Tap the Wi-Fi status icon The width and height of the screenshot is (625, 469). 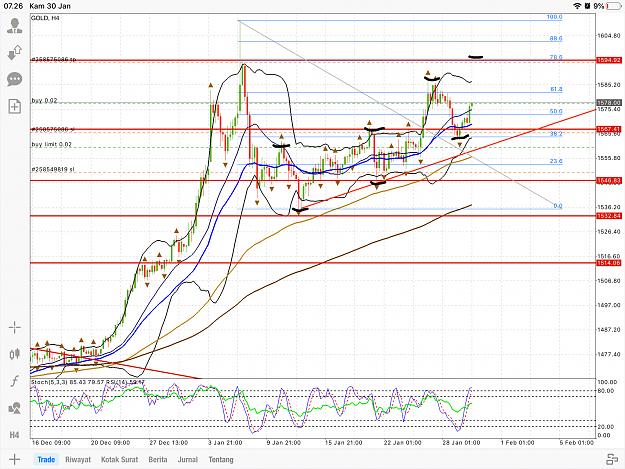pyautogui.click(x=577, y=6)
